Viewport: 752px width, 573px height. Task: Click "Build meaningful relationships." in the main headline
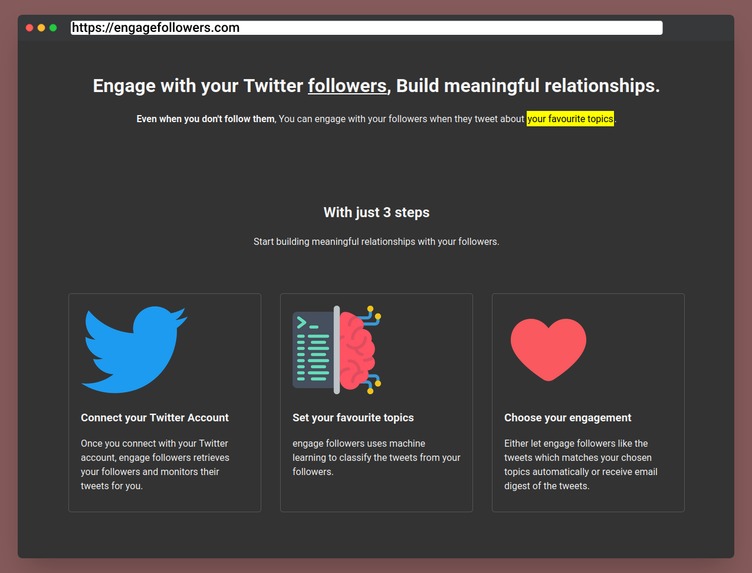click(528, 86)
